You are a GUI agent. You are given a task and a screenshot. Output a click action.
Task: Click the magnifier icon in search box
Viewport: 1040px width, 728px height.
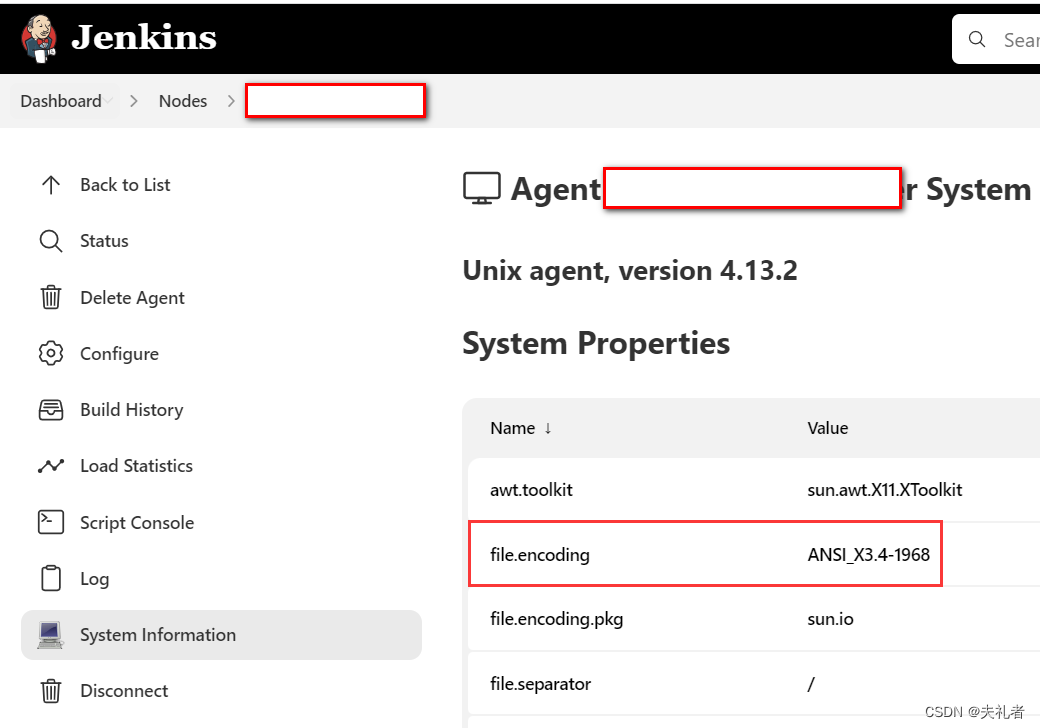point(977,39)
